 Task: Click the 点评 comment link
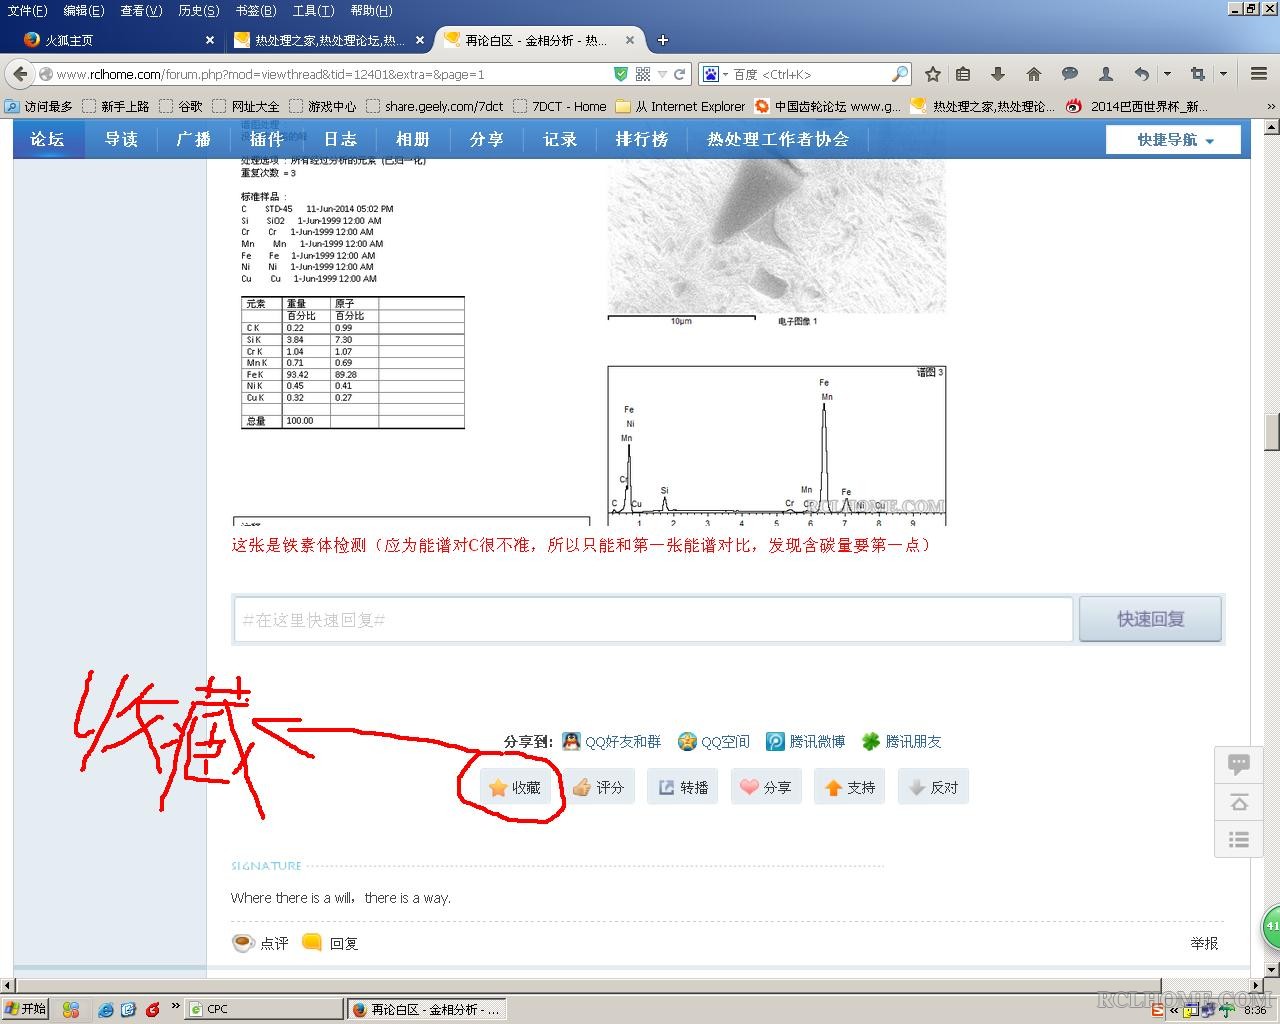[x=260, y=943]
